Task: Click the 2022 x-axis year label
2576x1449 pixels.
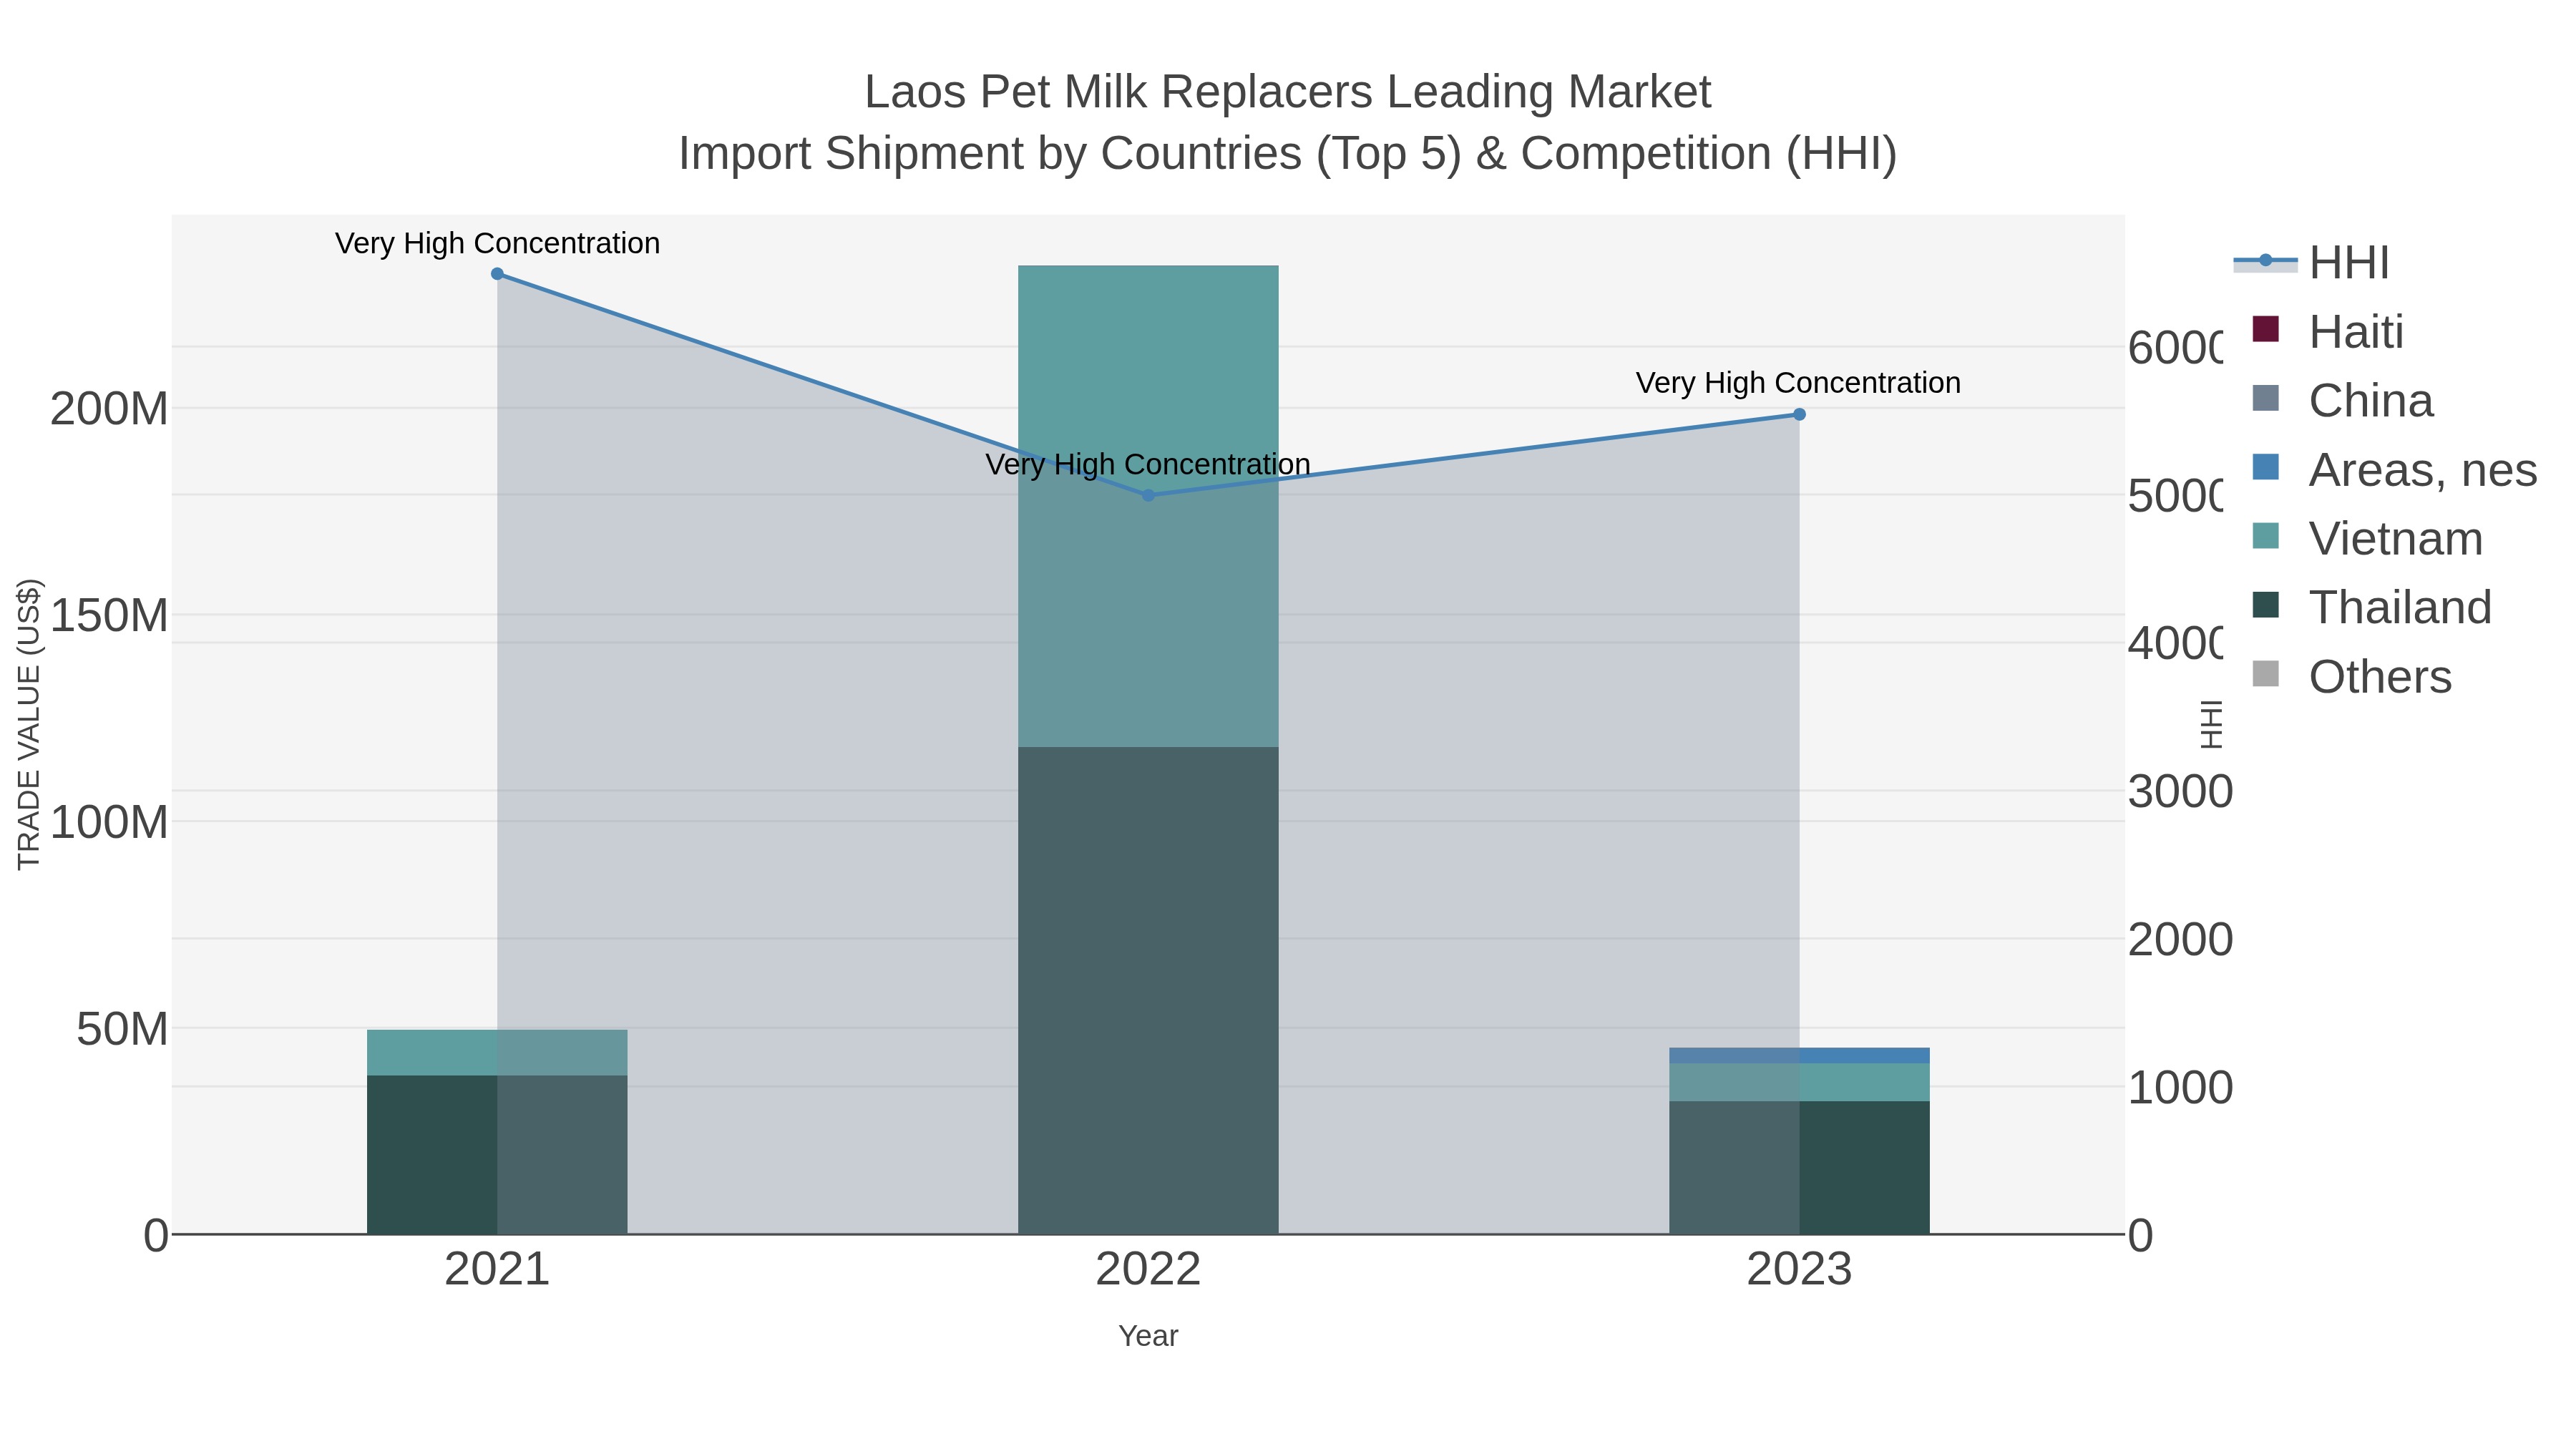Action: [x=1148, y=1270]
